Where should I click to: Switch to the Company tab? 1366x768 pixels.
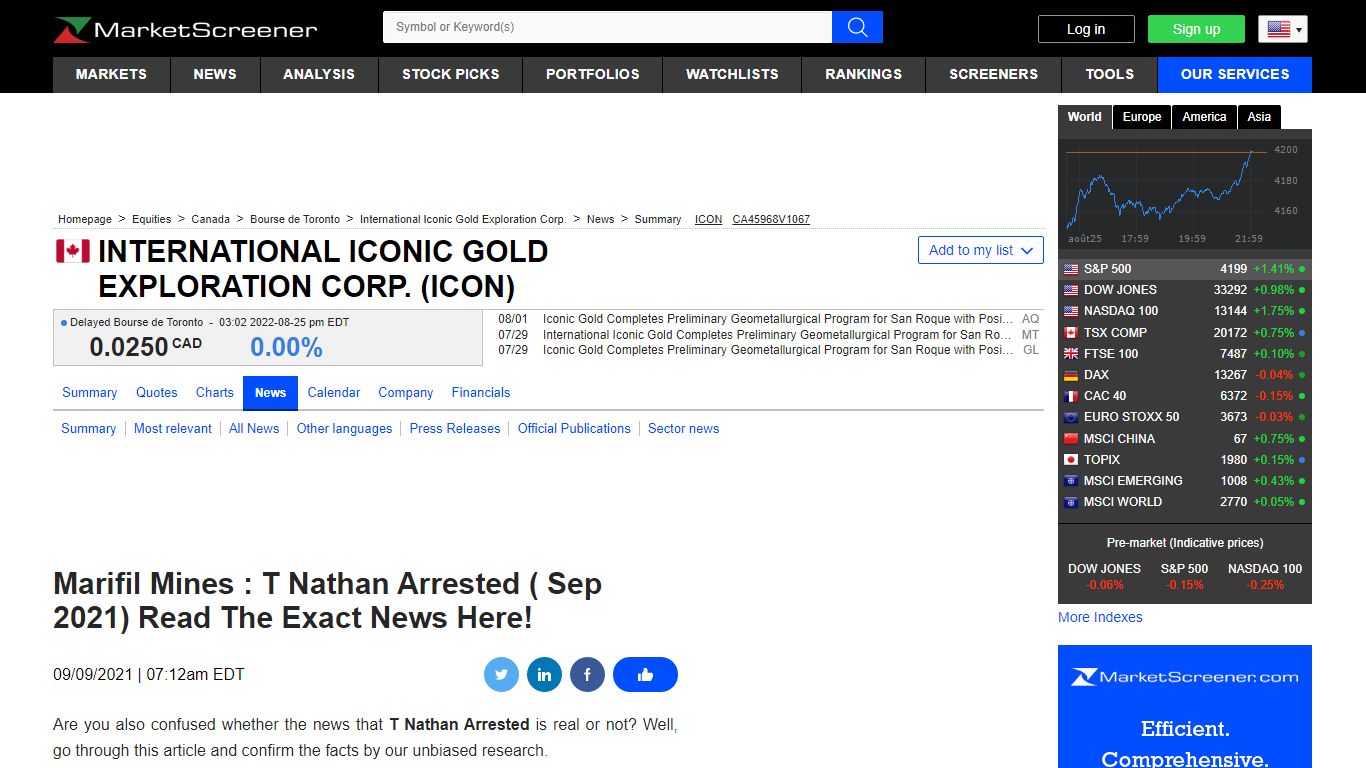(x=406, y=393)
